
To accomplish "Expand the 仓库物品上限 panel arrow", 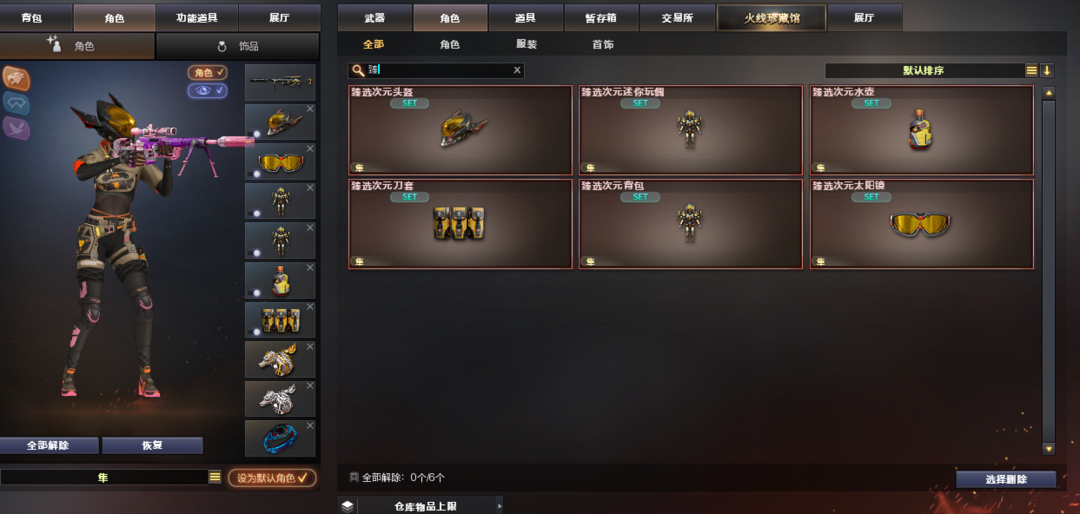I will pyautogui.click(x=499, y=506).
